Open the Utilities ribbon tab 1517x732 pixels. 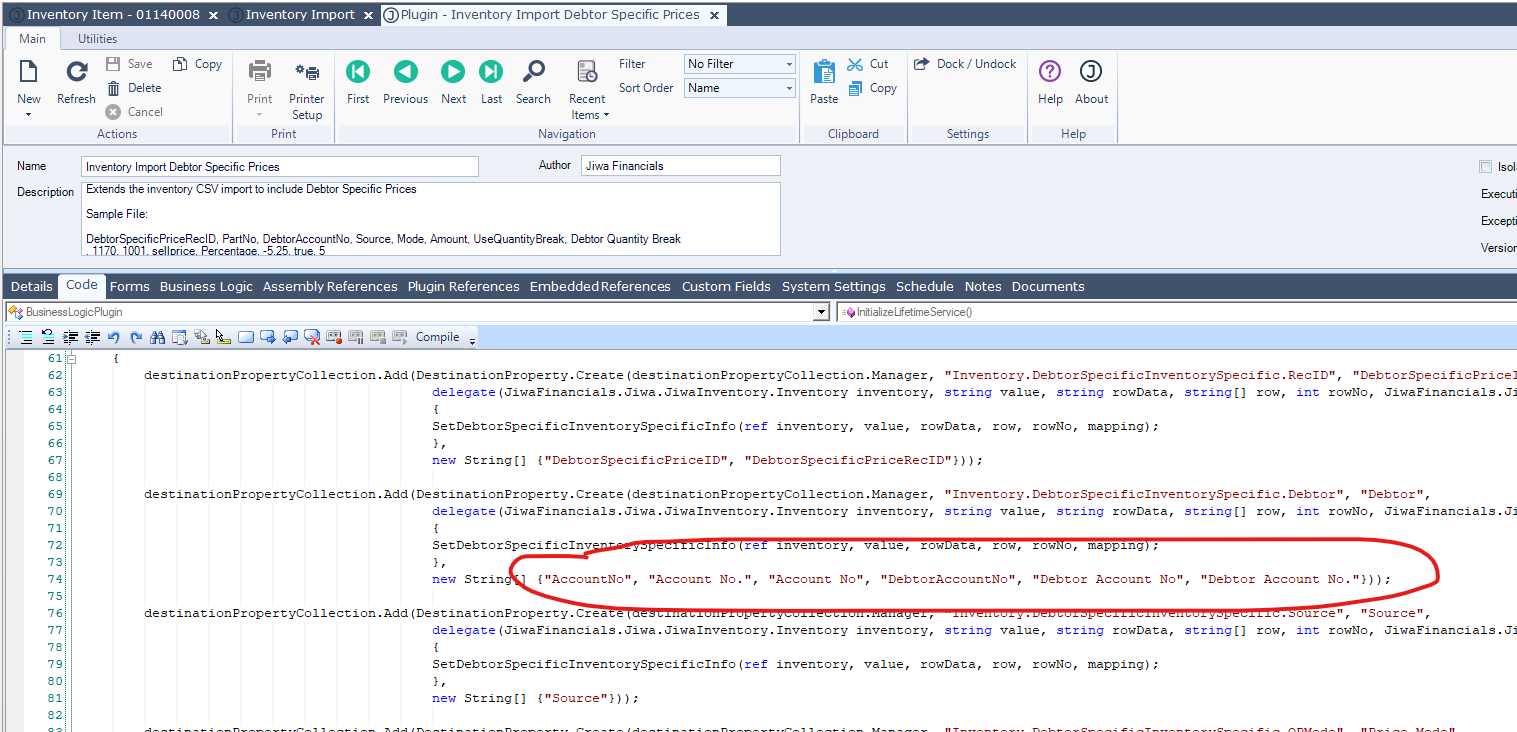pos(98,39)
